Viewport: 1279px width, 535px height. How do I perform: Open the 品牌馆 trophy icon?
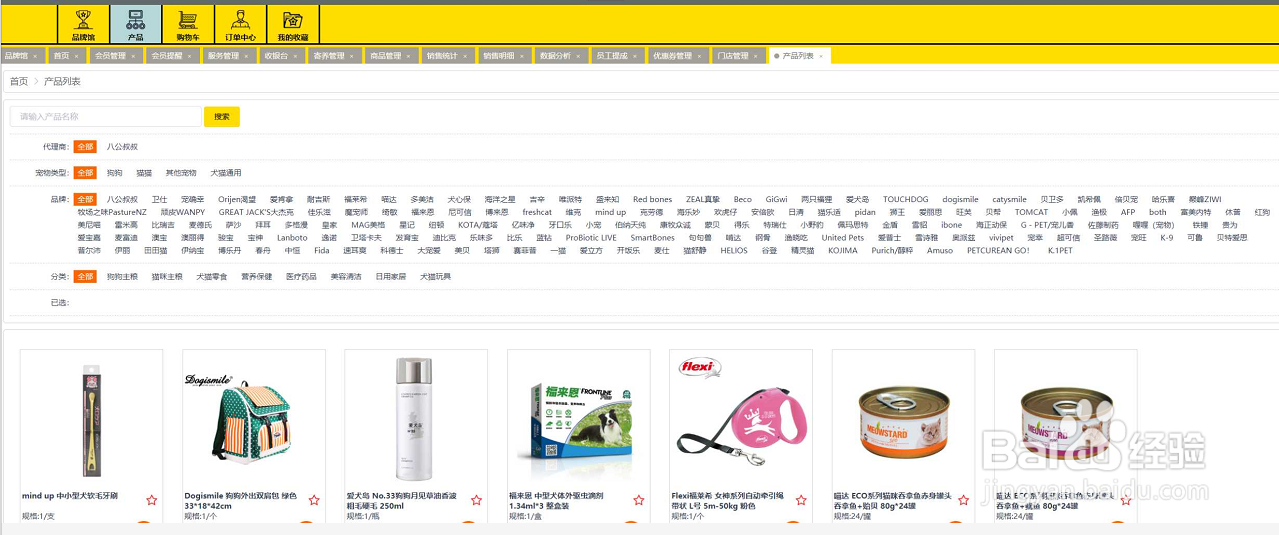point(83,24)
